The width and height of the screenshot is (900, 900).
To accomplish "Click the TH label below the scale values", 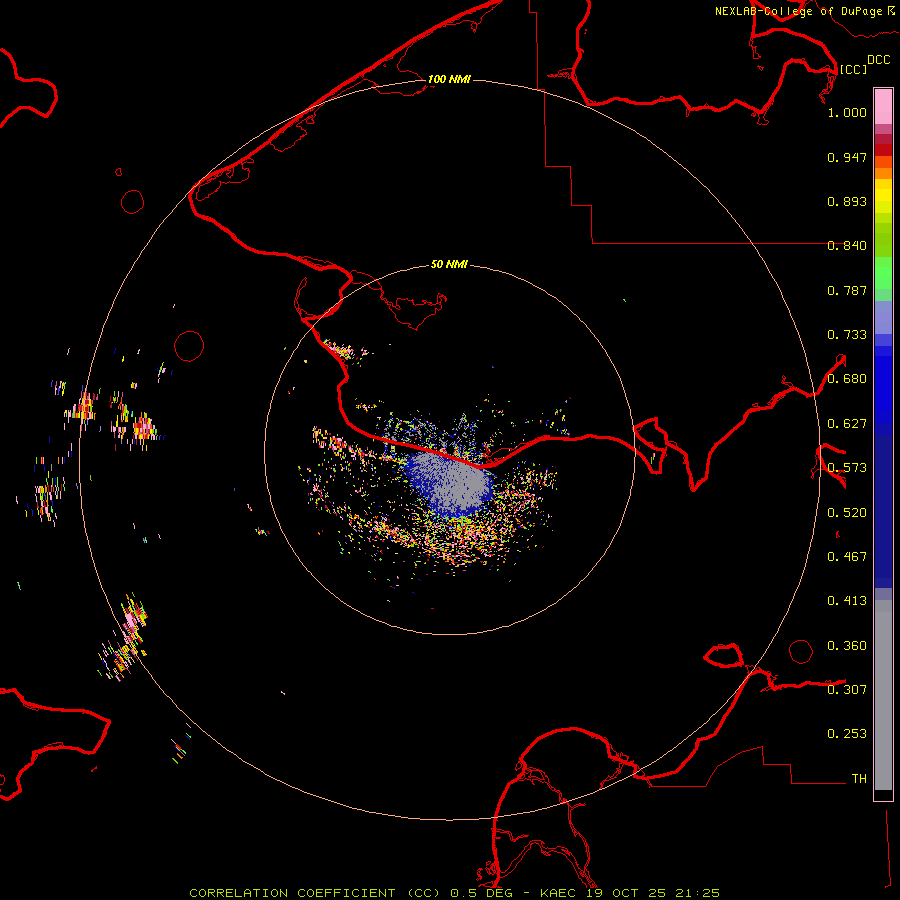I will click(x=858, y=778).
